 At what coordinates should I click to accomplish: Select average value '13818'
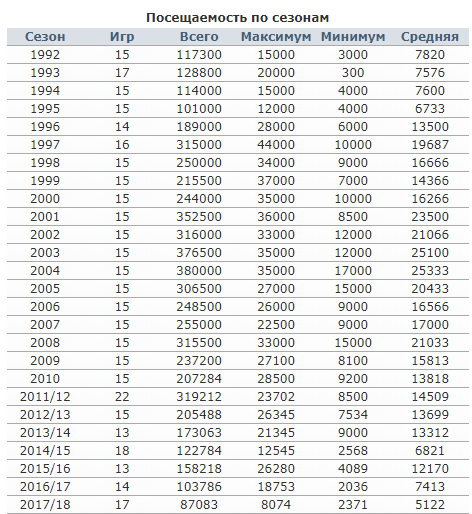(430, 379)
